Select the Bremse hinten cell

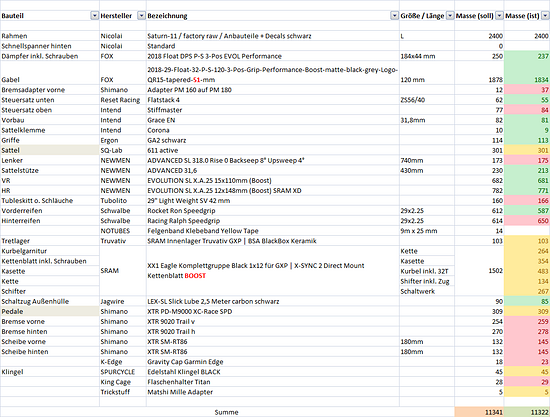tap(50, 332)
